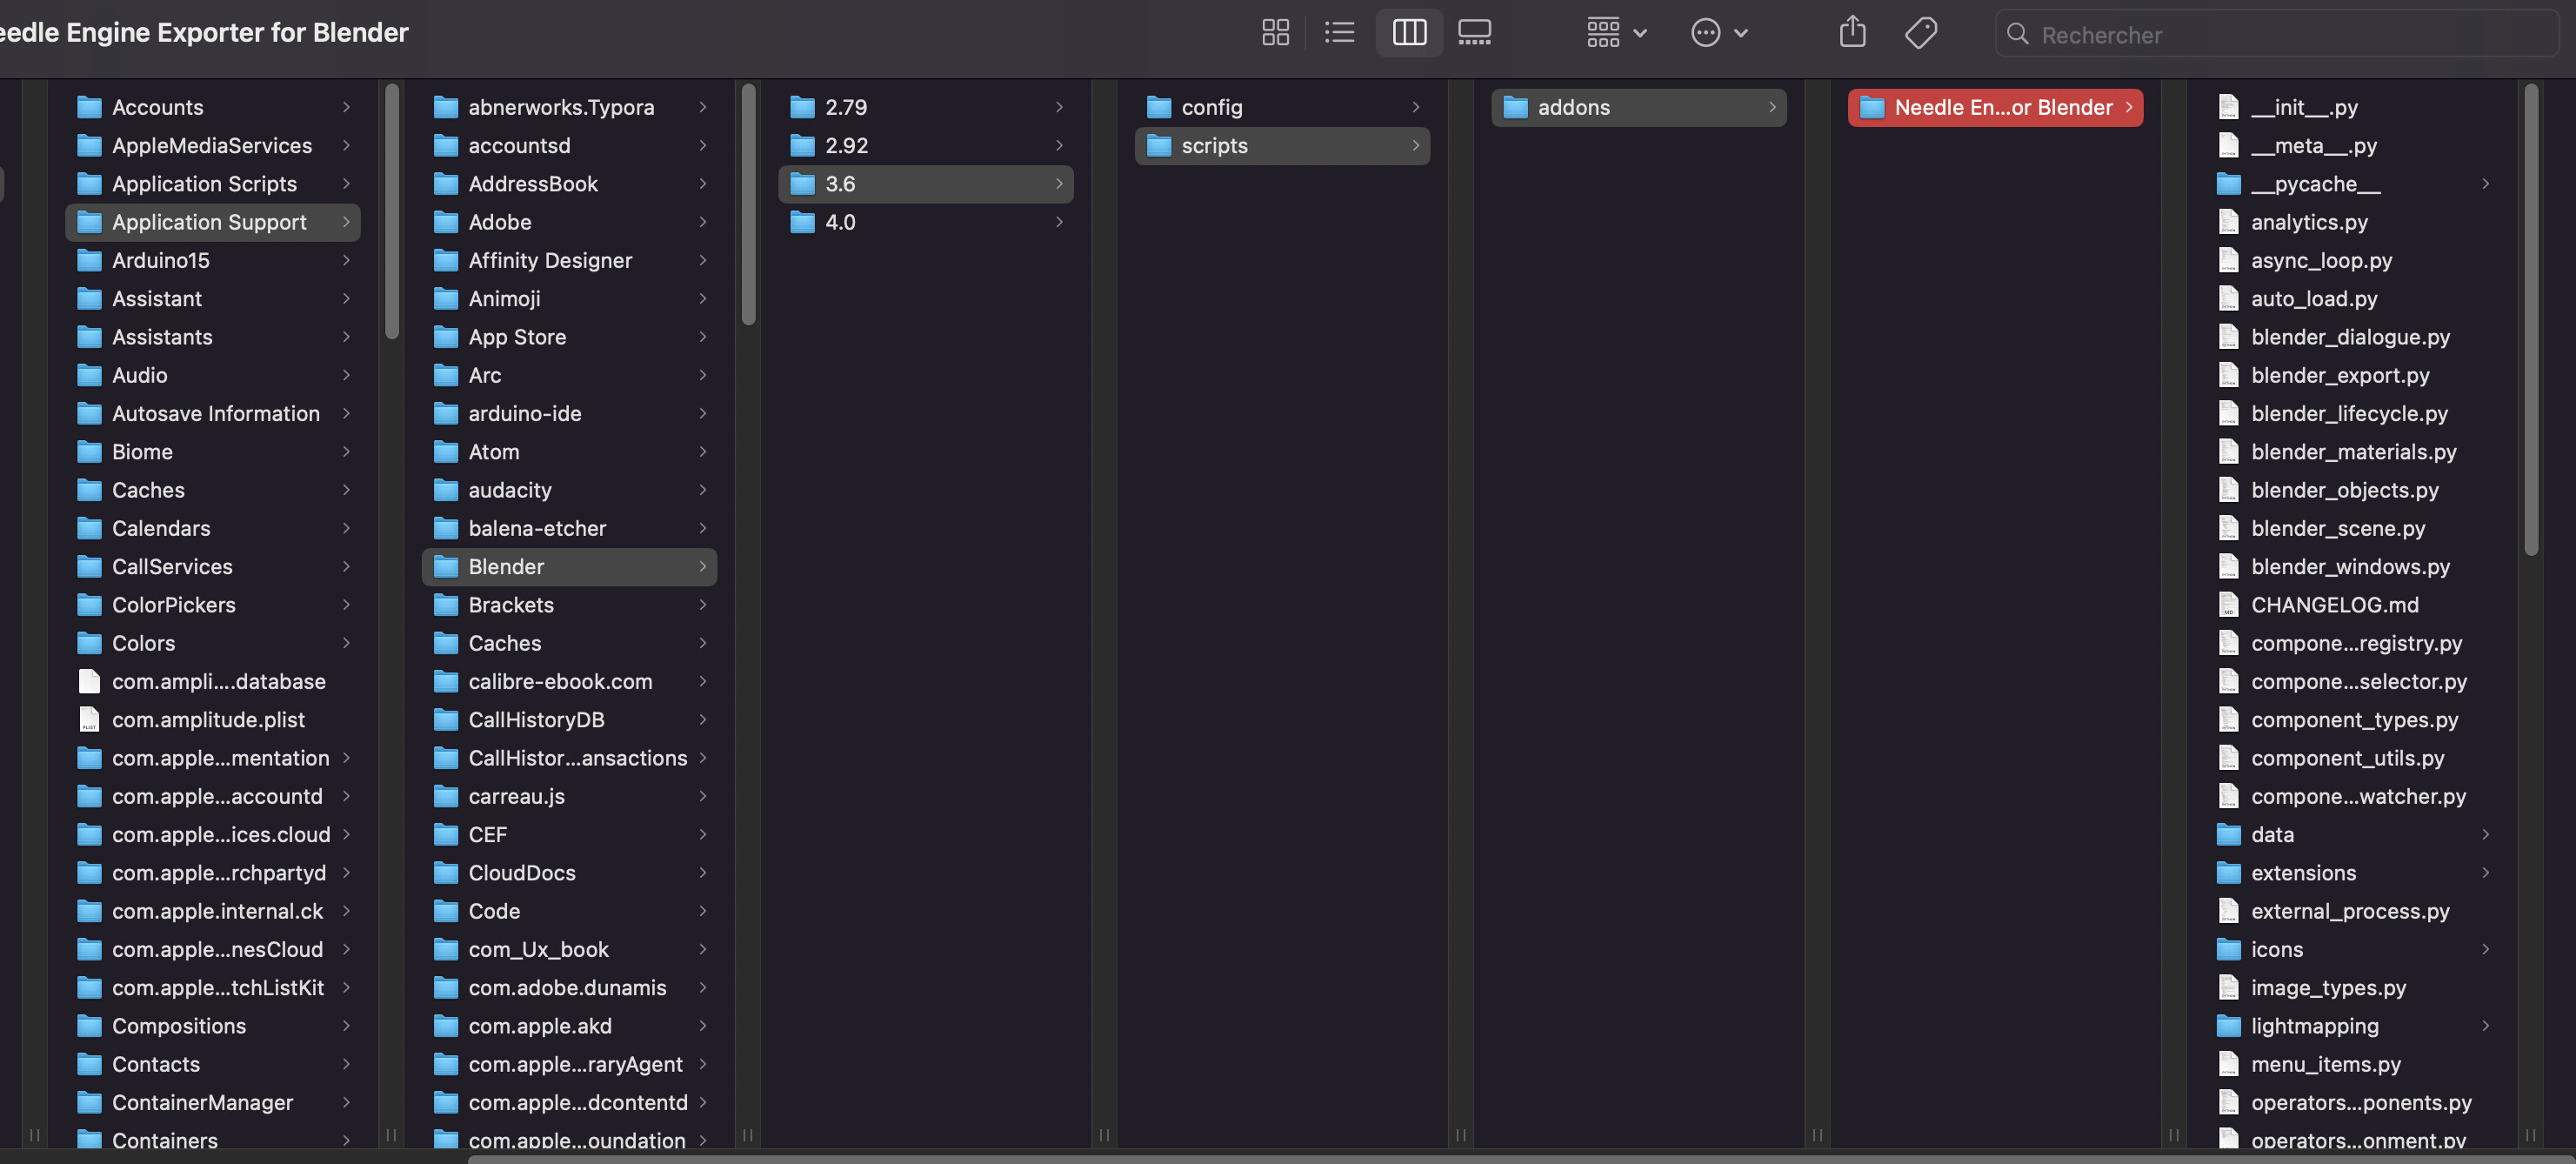
Task: Expand the __pycache__ folder chevron
Action: click(2485, 184)
